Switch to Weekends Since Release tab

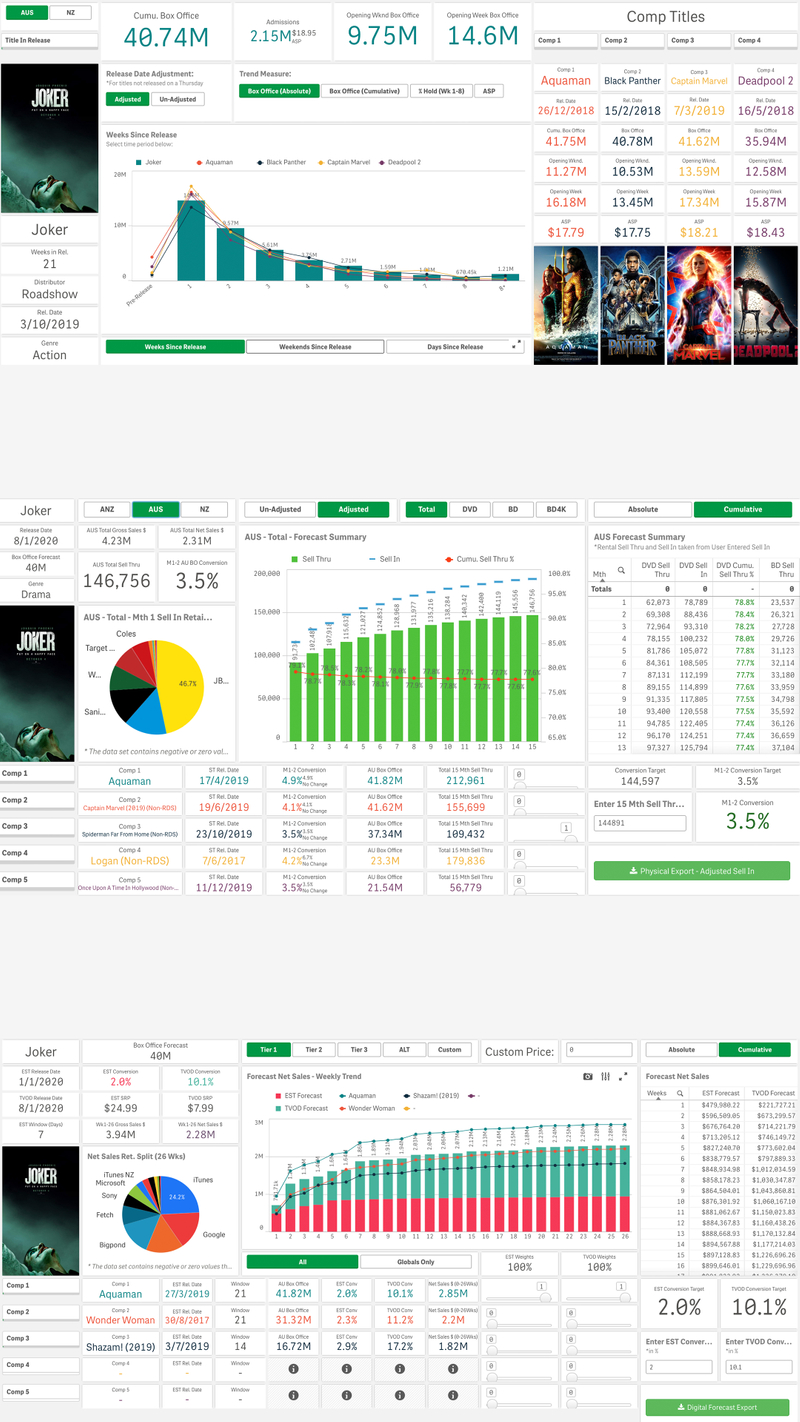[313, 347]
